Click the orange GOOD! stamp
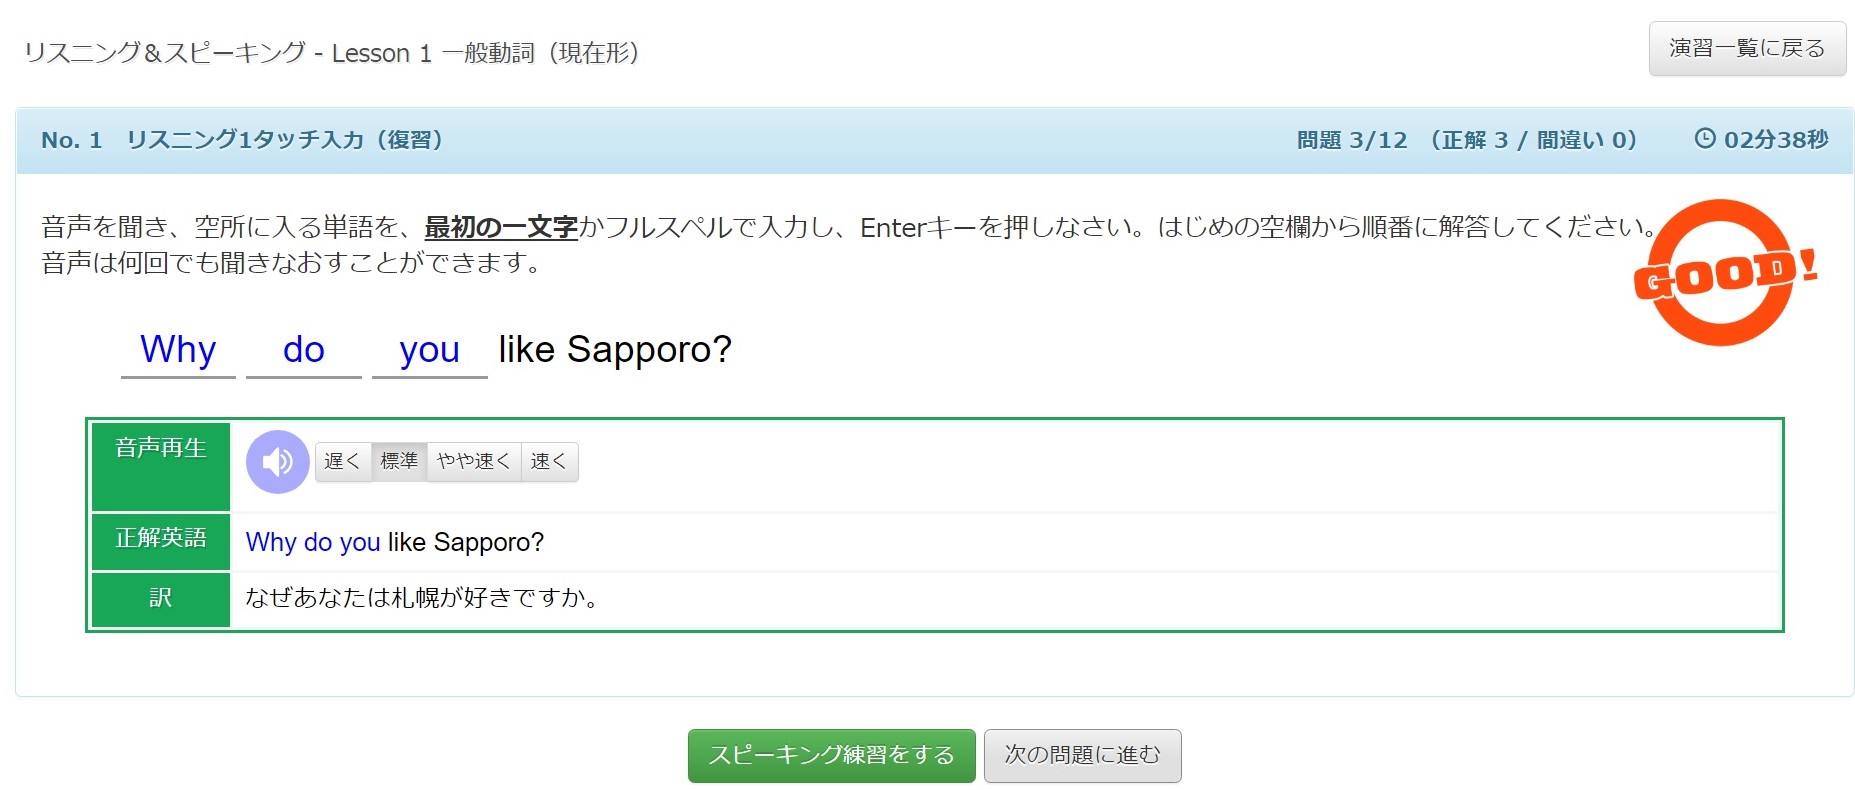1855x790 pixels. (x=1722, y=273)
